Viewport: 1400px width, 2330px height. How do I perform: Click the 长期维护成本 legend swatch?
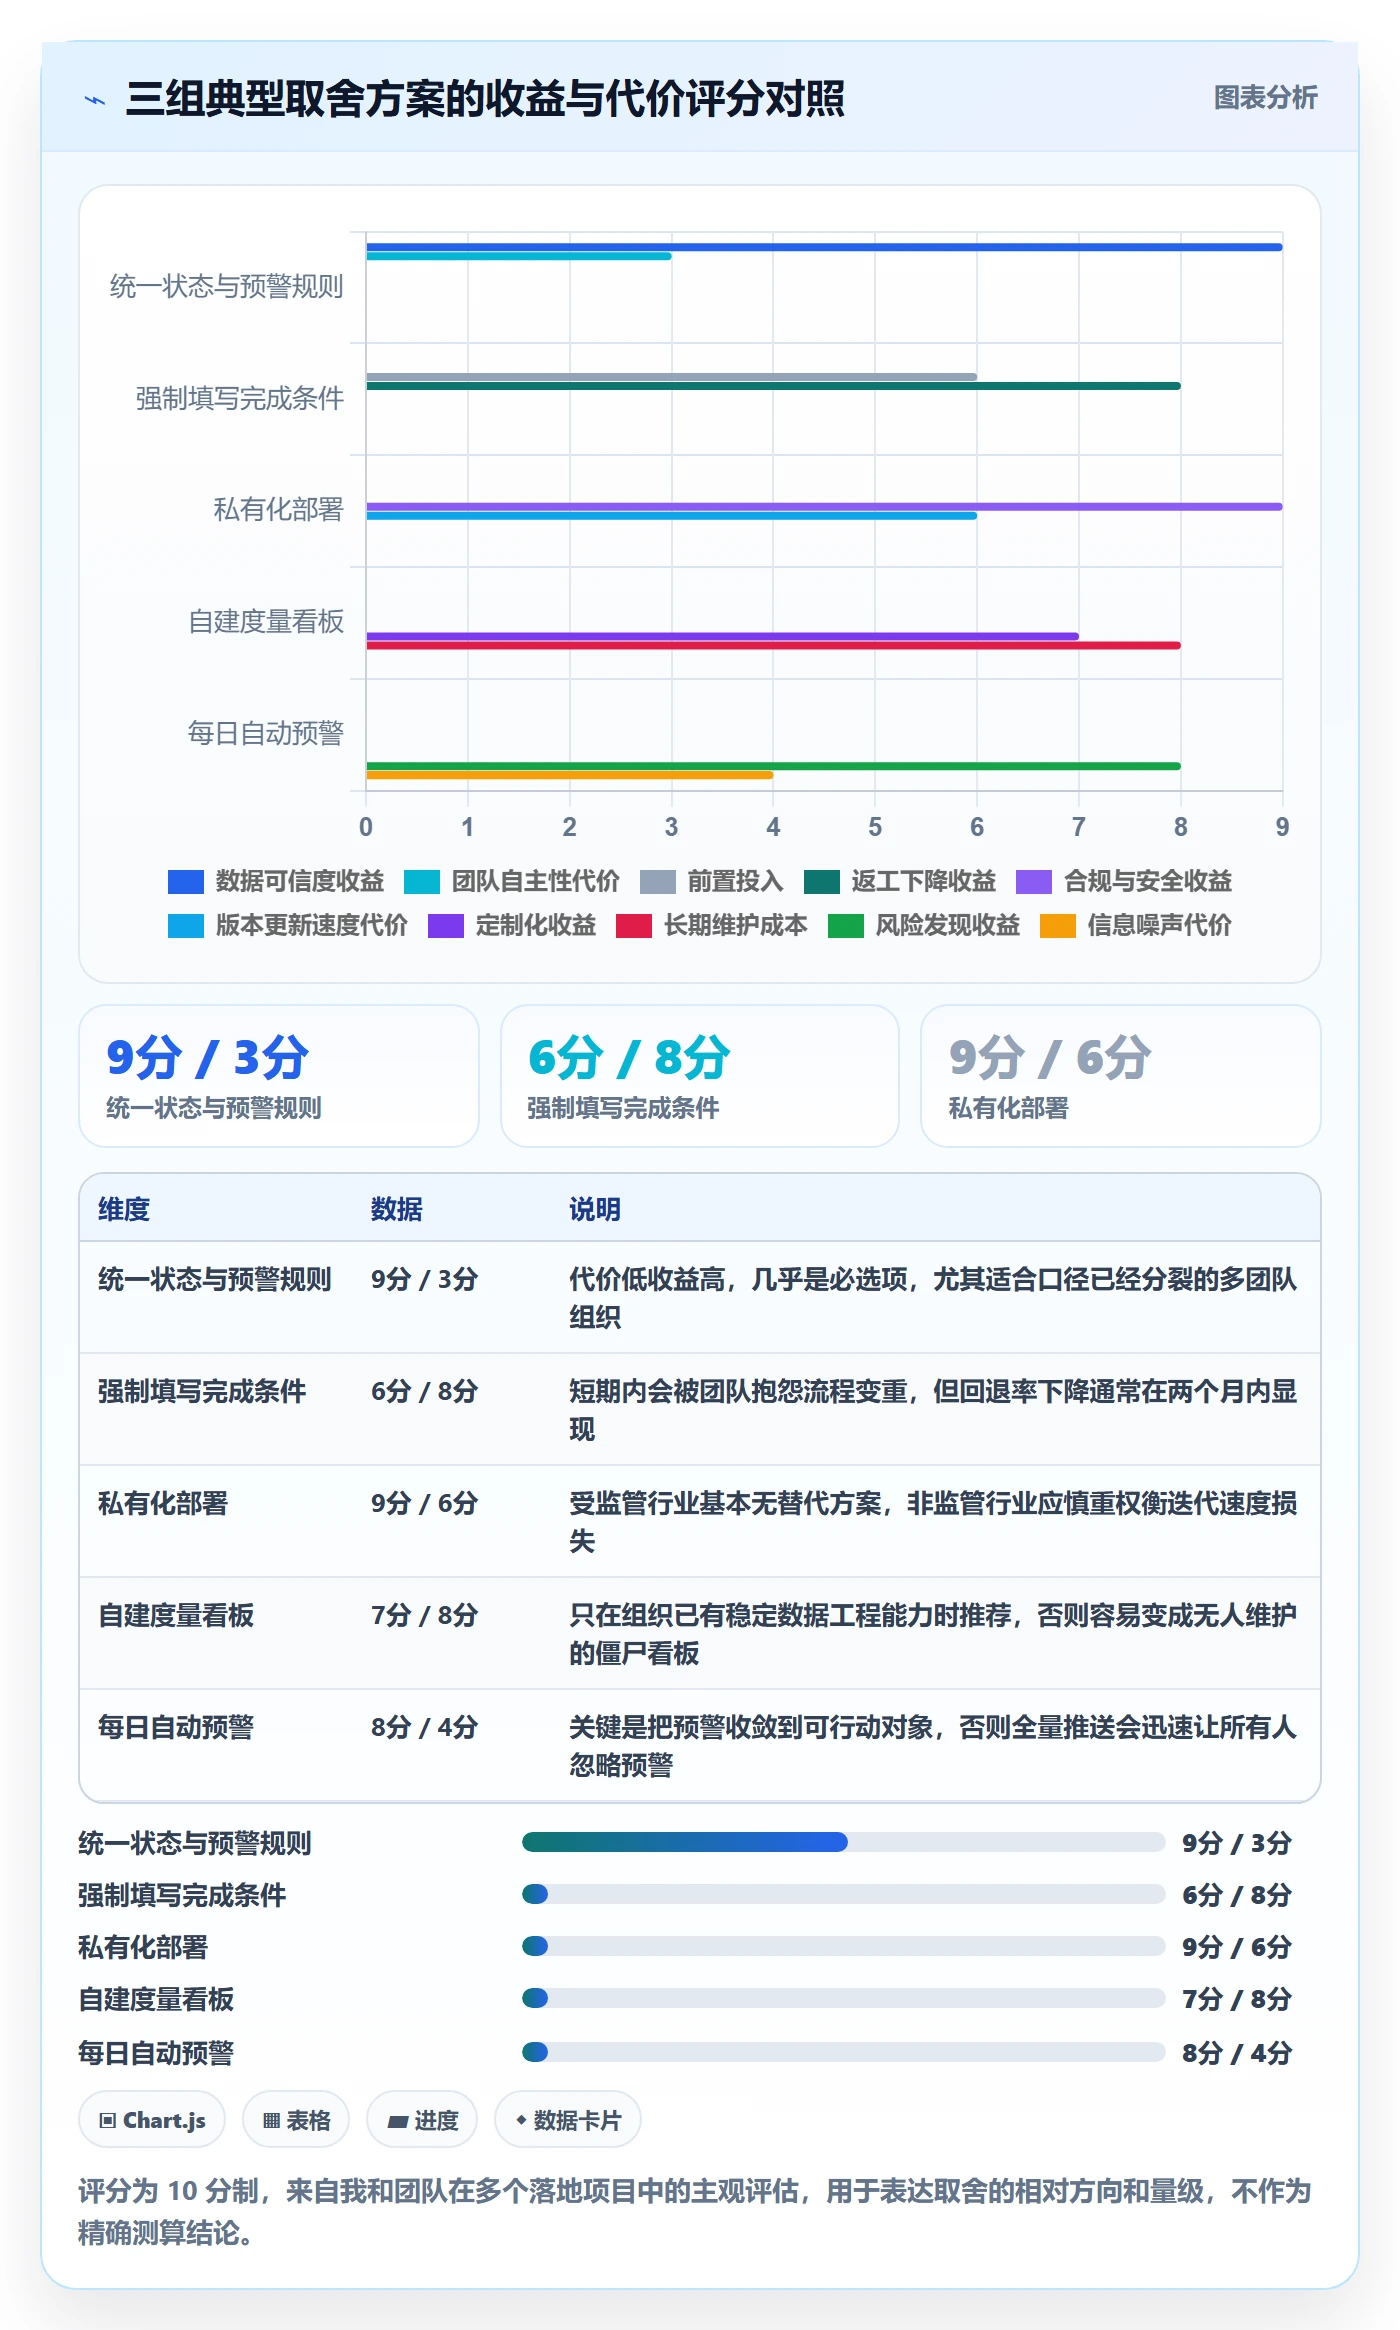634,926
